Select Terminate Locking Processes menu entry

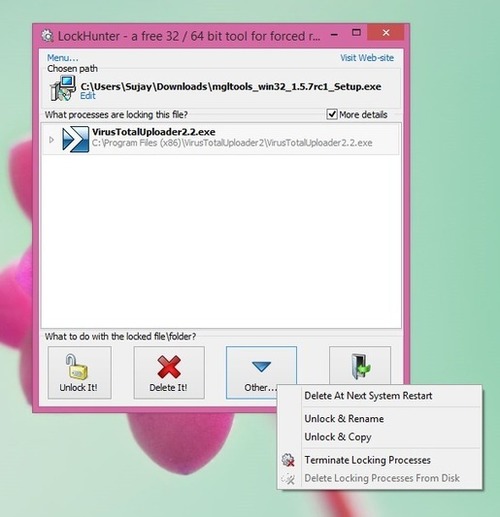pos(367,460)
